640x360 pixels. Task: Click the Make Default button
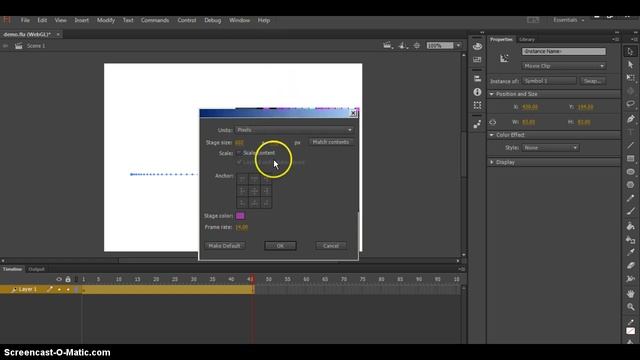(224, 246)
